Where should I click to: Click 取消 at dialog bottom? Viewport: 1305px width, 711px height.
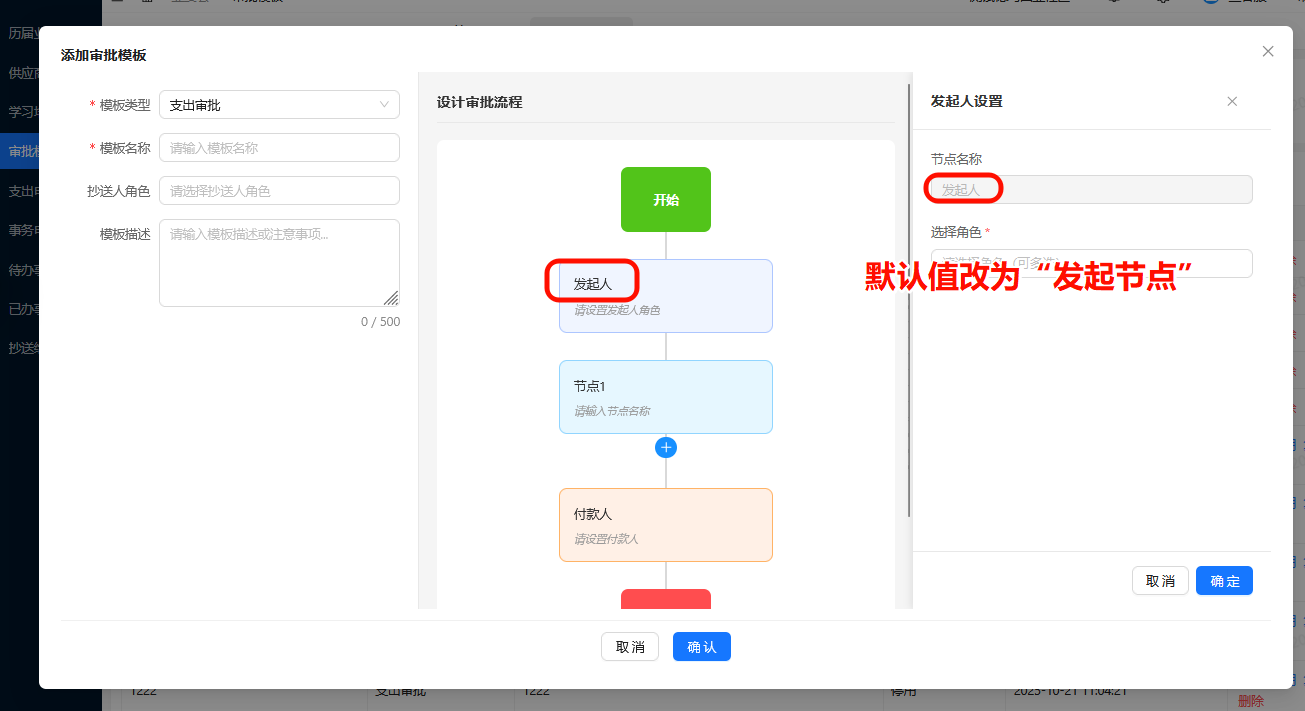630,647
